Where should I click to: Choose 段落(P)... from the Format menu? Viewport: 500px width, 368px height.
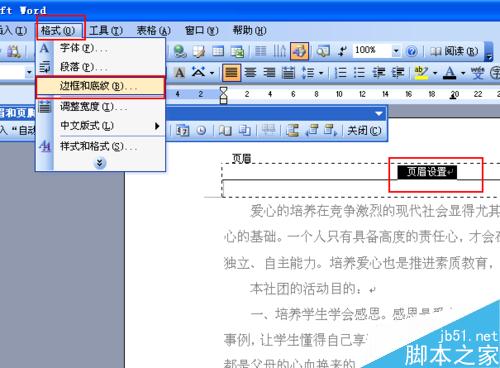101,67
